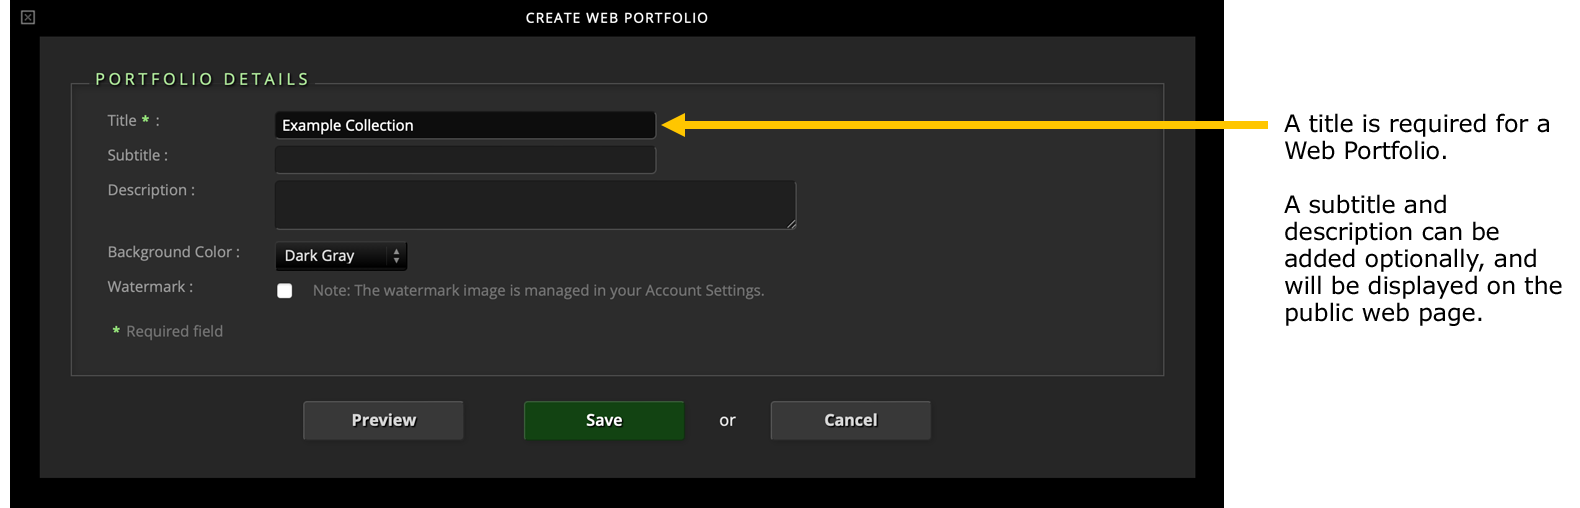This screenshot has height=508, width=1580.
Task: Click the Title field containing Example Collection
Action: tap(465, 125)
